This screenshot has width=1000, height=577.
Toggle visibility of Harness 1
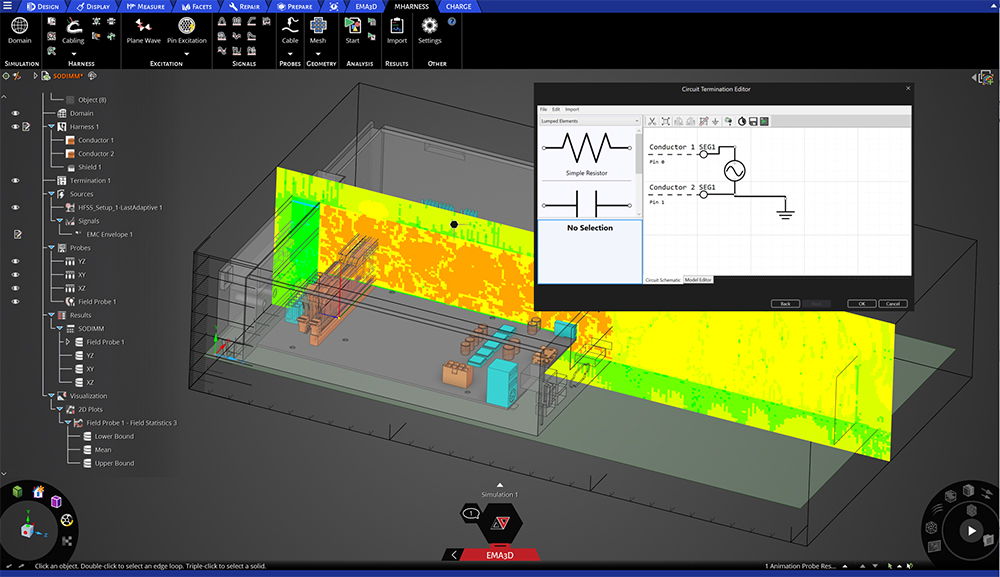[16, 126]
